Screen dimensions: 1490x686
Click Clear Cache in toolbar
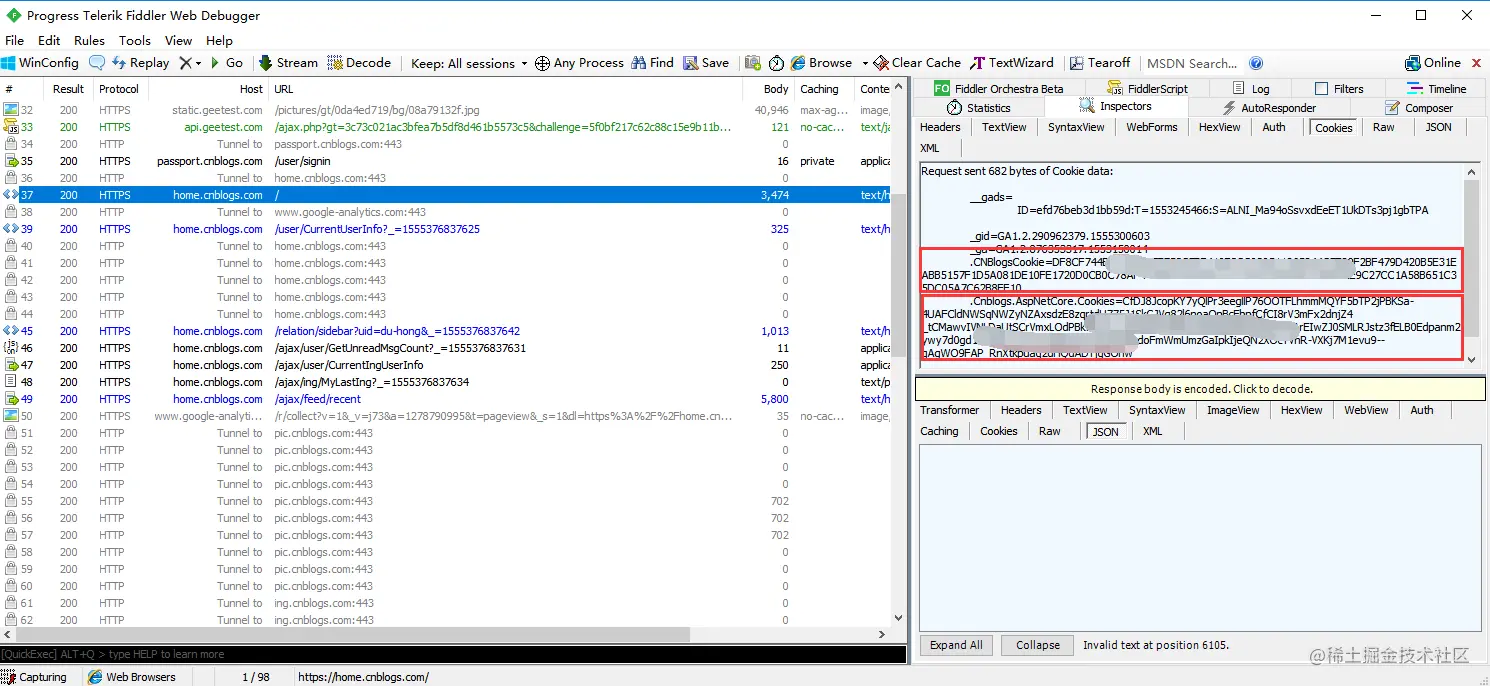(x=917, y=63)
